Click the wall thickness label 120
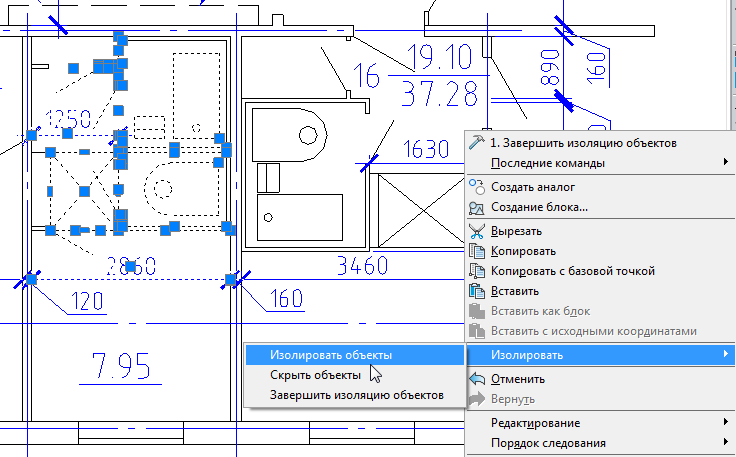Screen dimensions: 736x457 87,301
